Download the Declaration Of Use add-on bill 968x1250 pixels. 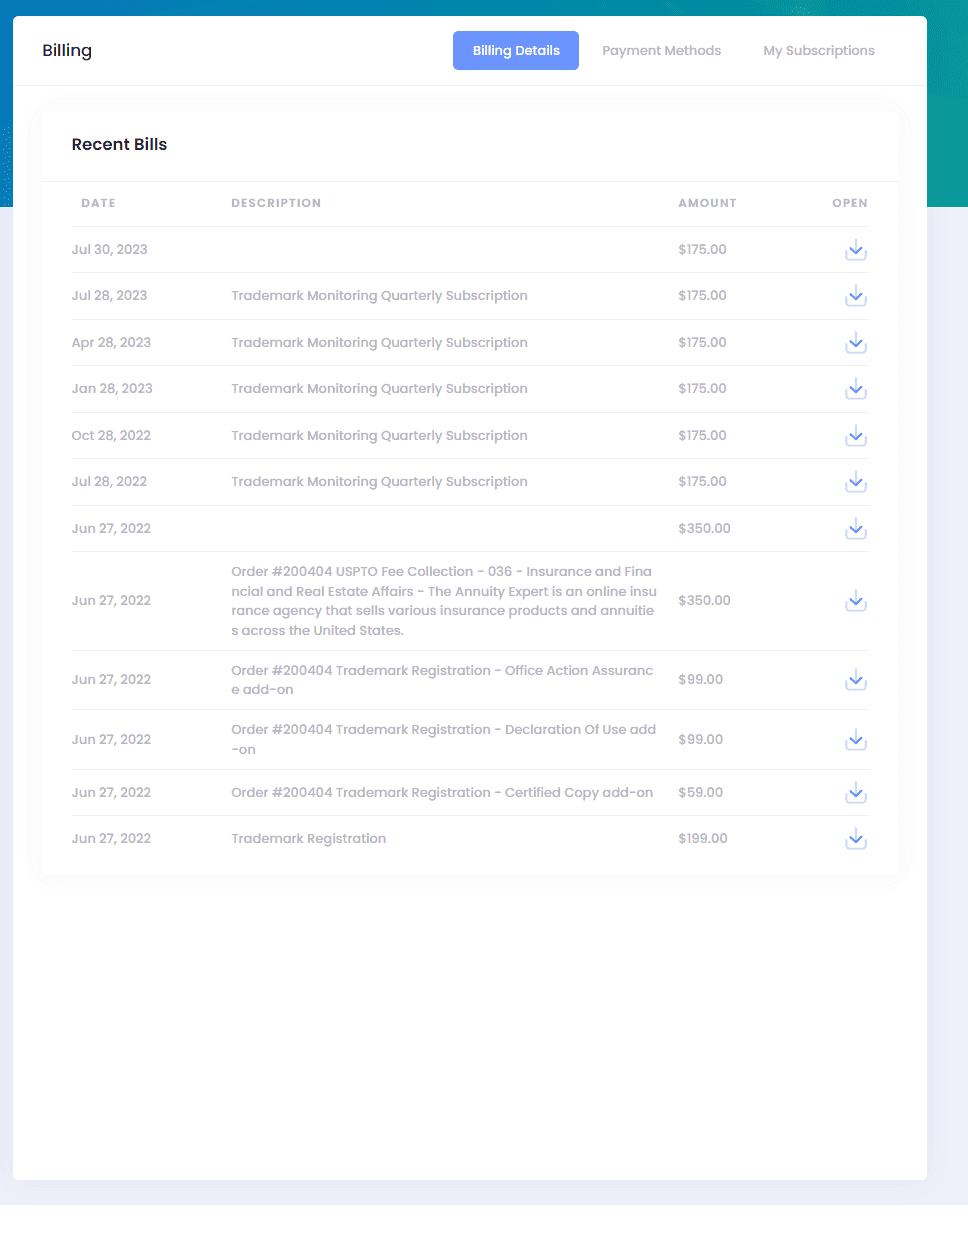tap(855, 740)
